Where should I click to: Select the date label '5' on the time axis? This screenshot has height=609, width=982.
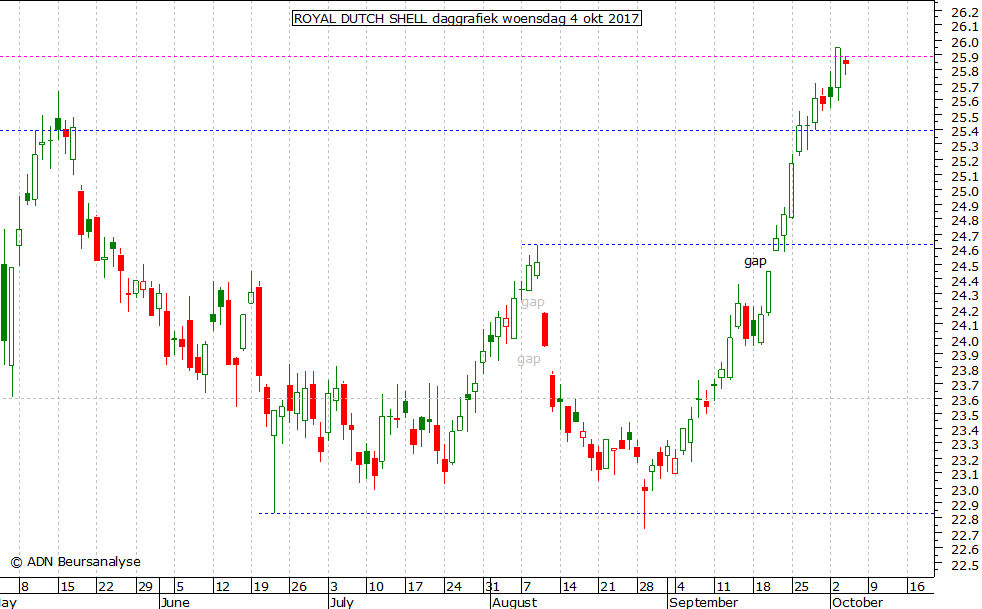coord(180,586)
